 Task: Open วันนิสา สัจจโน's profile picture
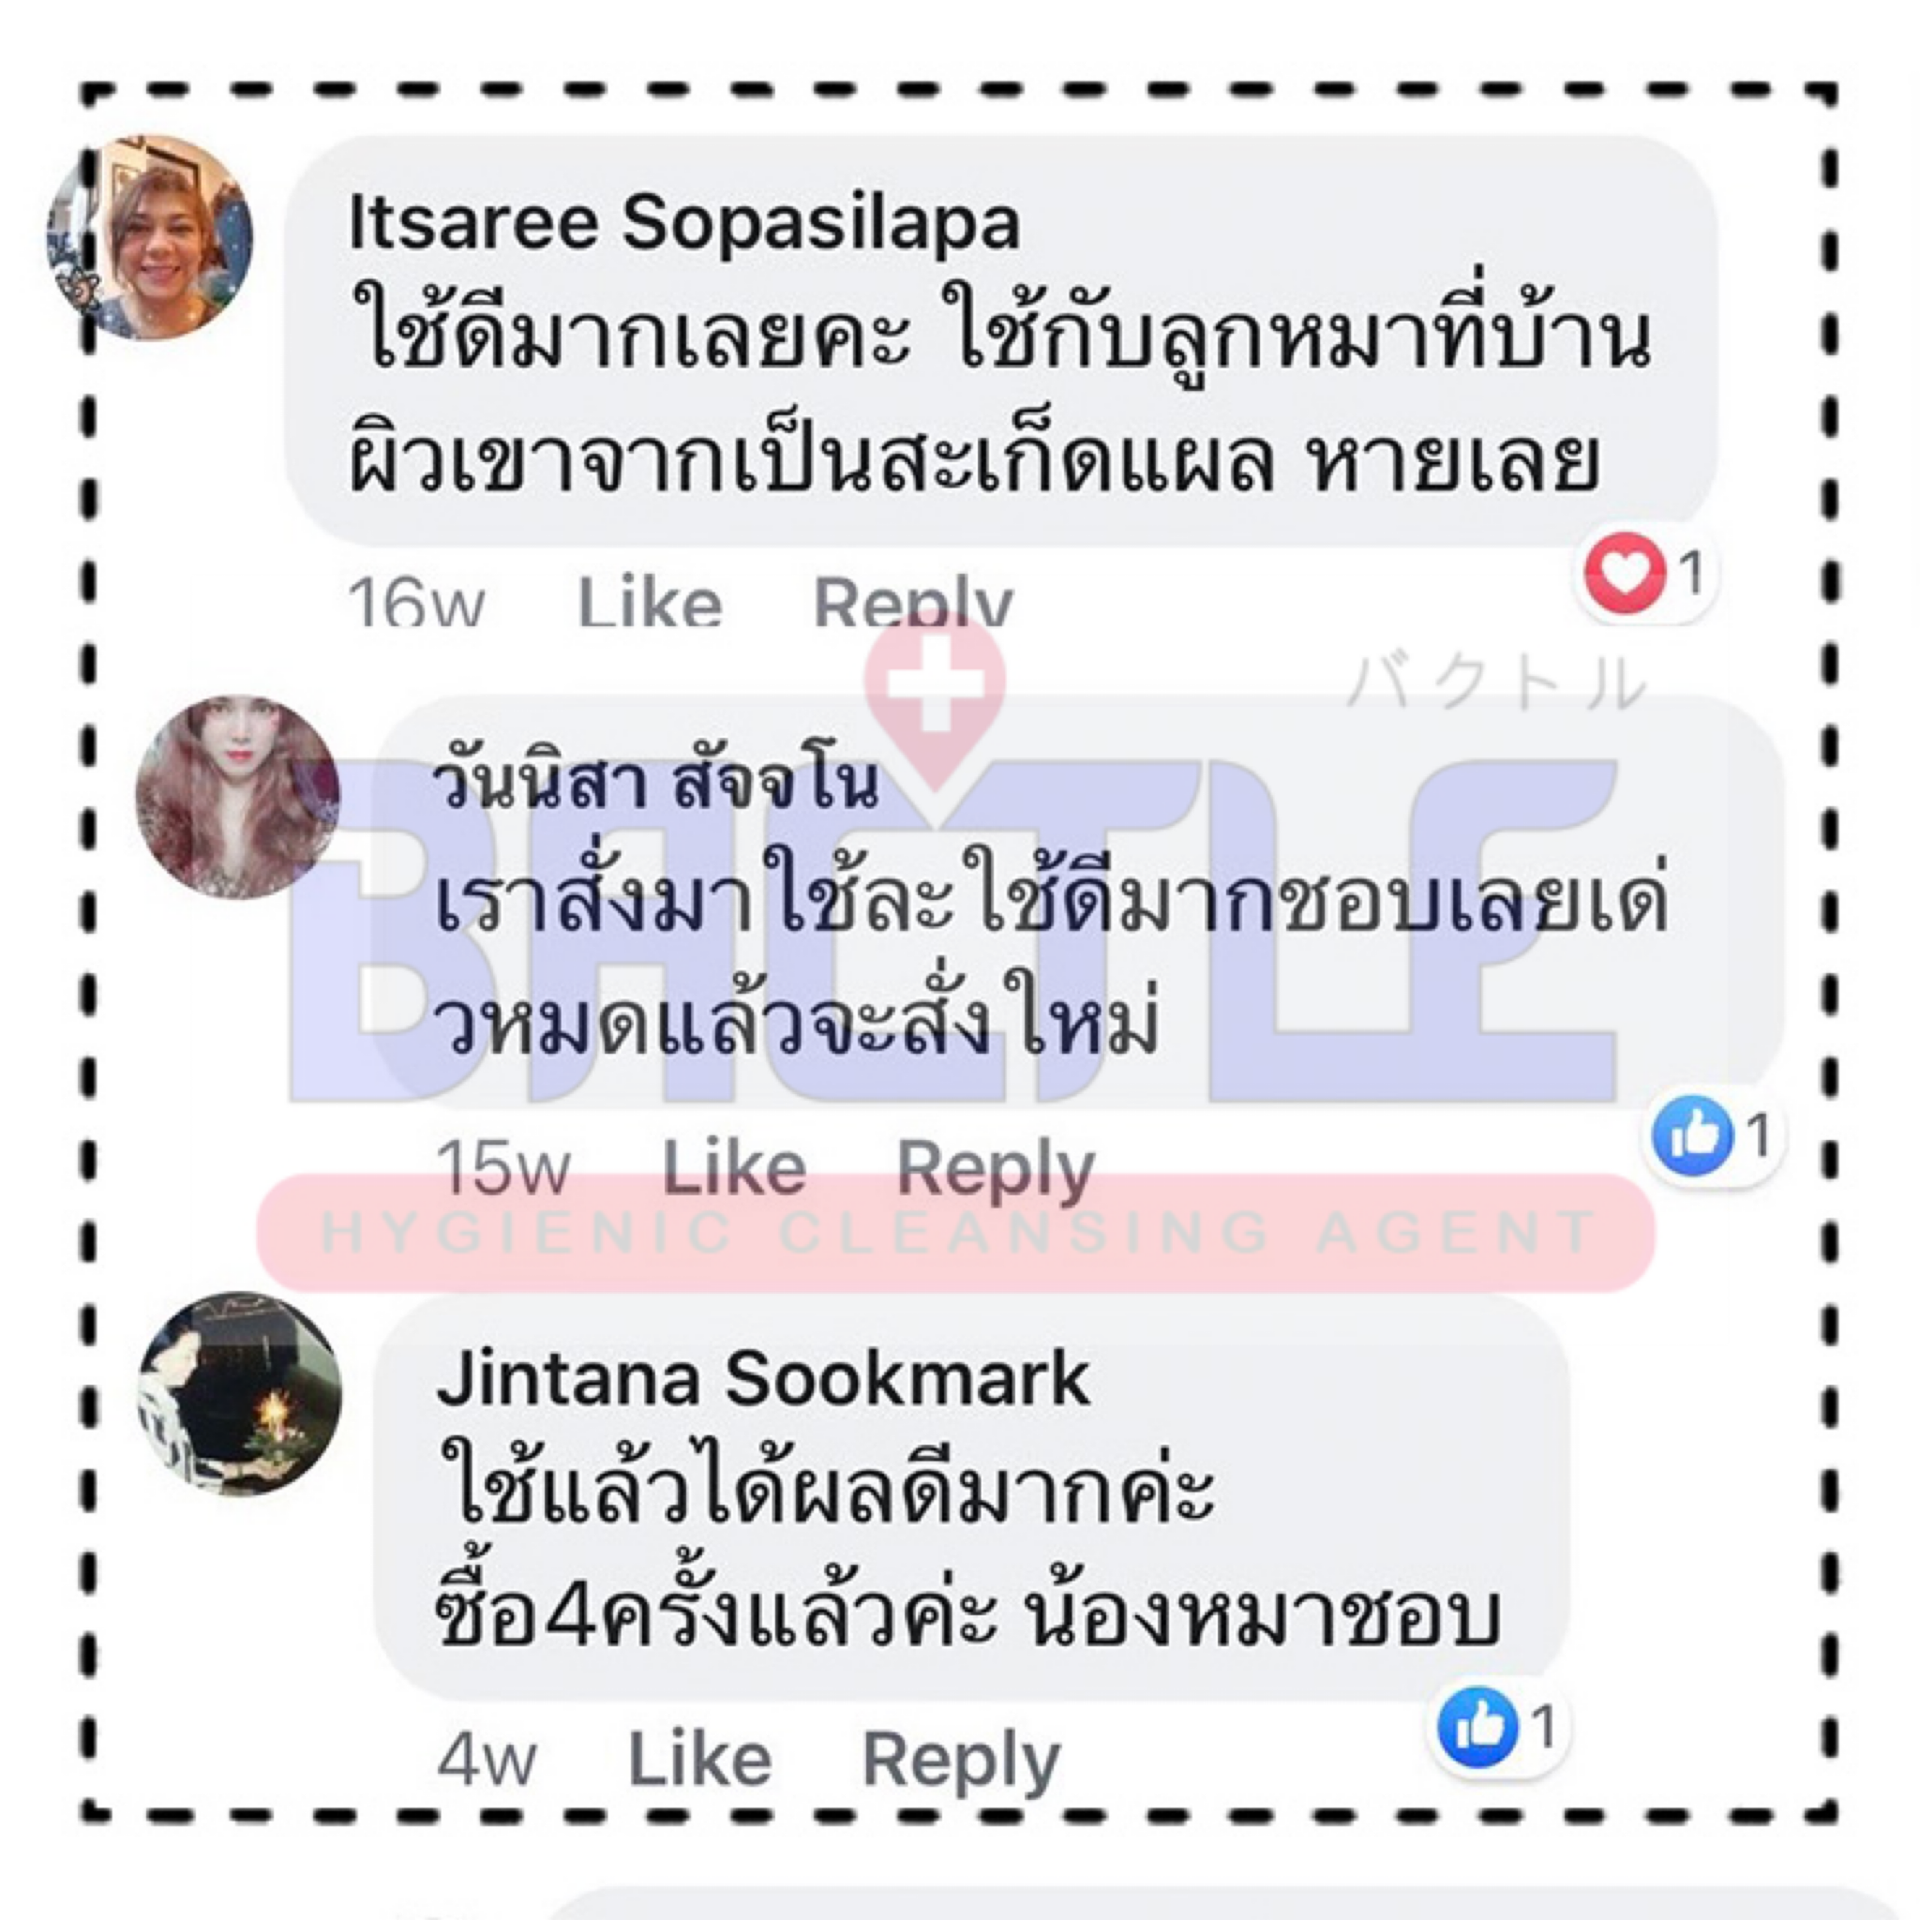[238, 797]
